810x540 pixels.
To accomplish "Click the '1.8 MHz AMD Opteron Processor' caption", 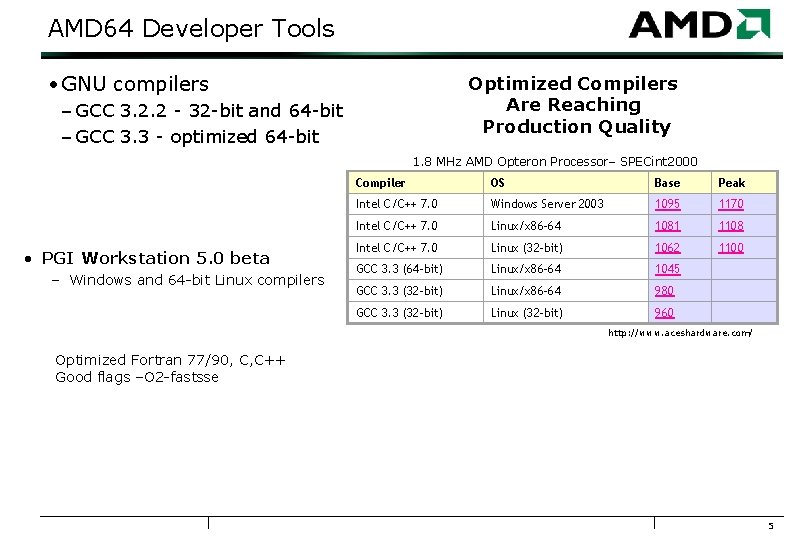I will (x=555, y=162).
